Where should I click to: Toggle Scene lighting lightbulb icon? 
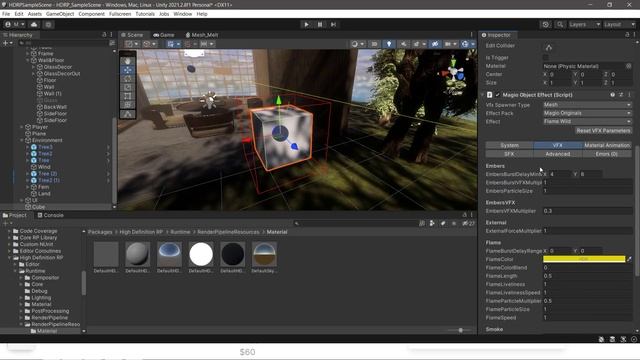(389, 44)
